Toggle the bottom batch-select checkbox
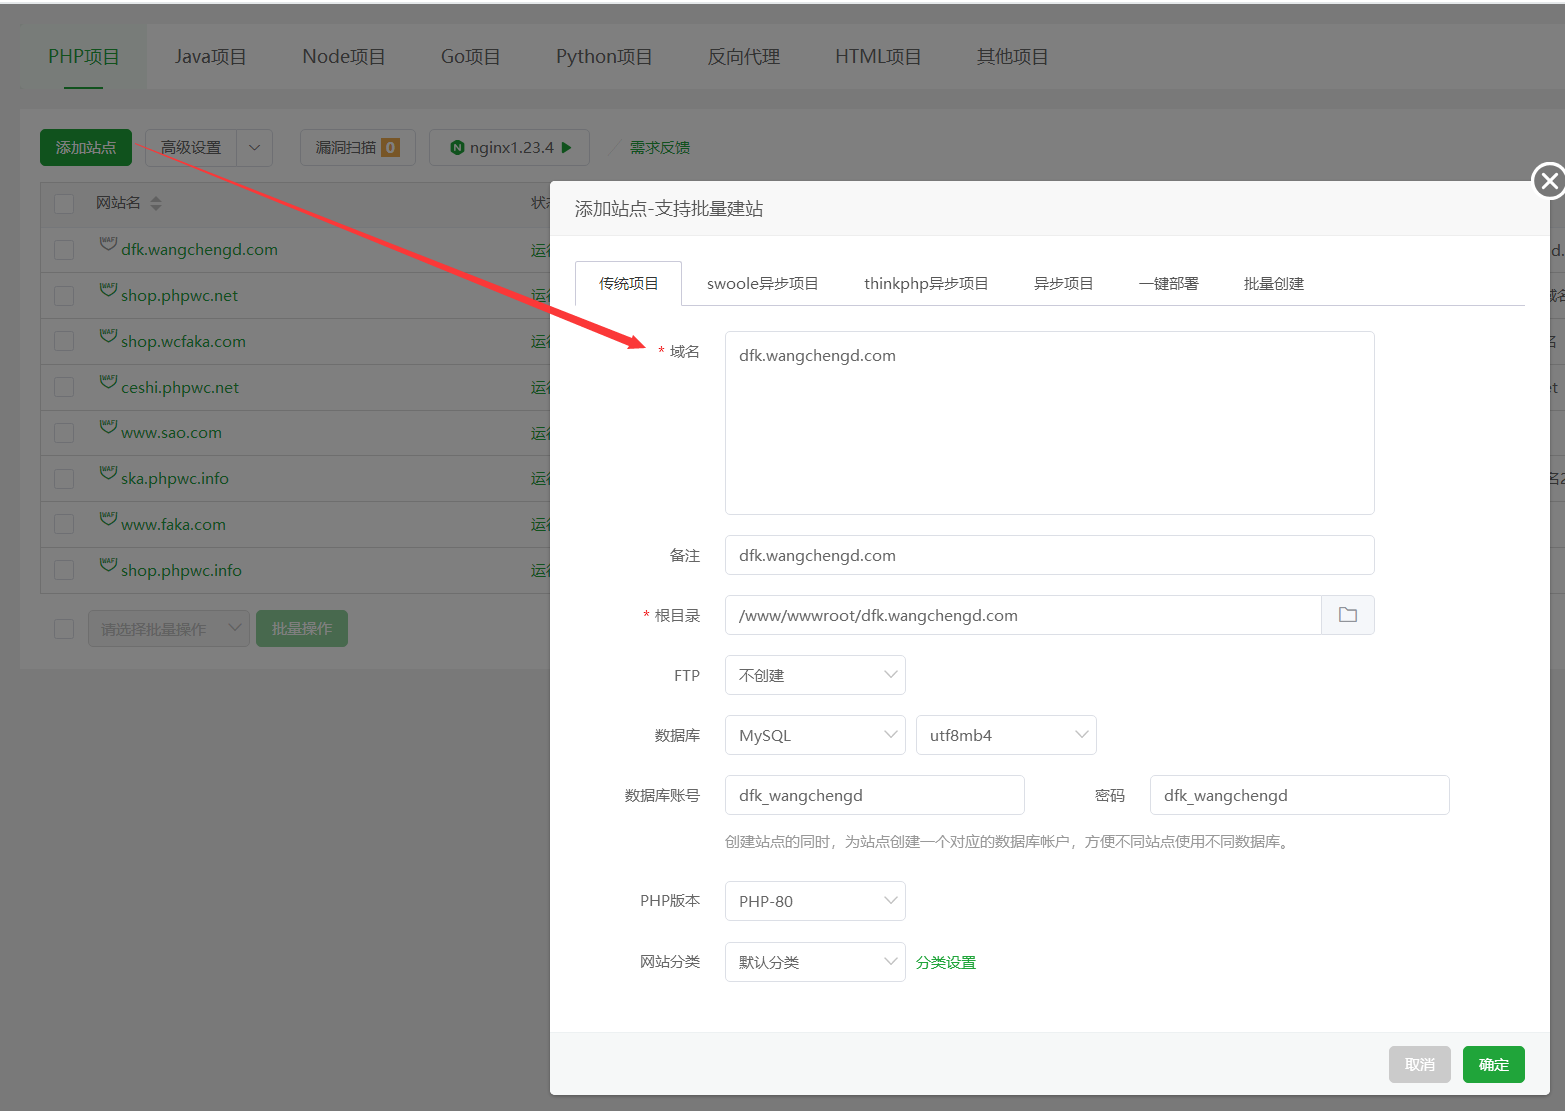Image resolution: width=1565 pixels, height=1111 pixels. 64,629
